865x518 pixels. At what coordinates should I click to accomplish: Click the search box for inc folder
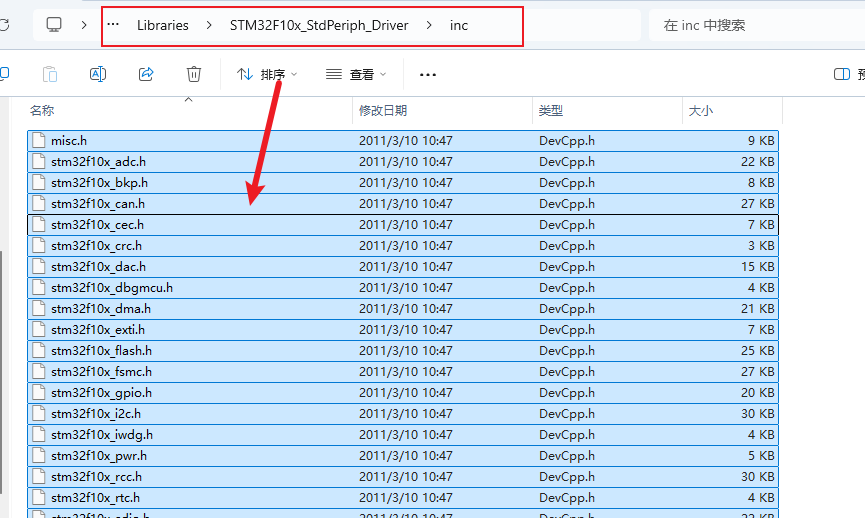[757, 25]
